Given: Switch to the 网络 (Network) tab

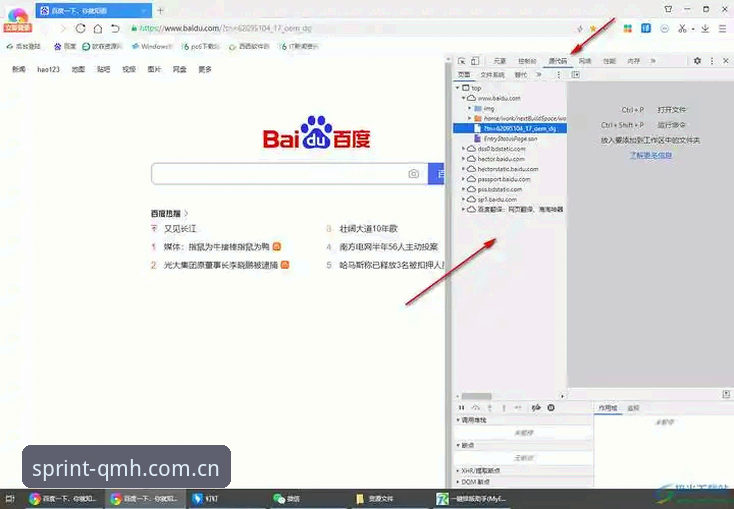Looking at the screenshot, I should tap(585, 61).
